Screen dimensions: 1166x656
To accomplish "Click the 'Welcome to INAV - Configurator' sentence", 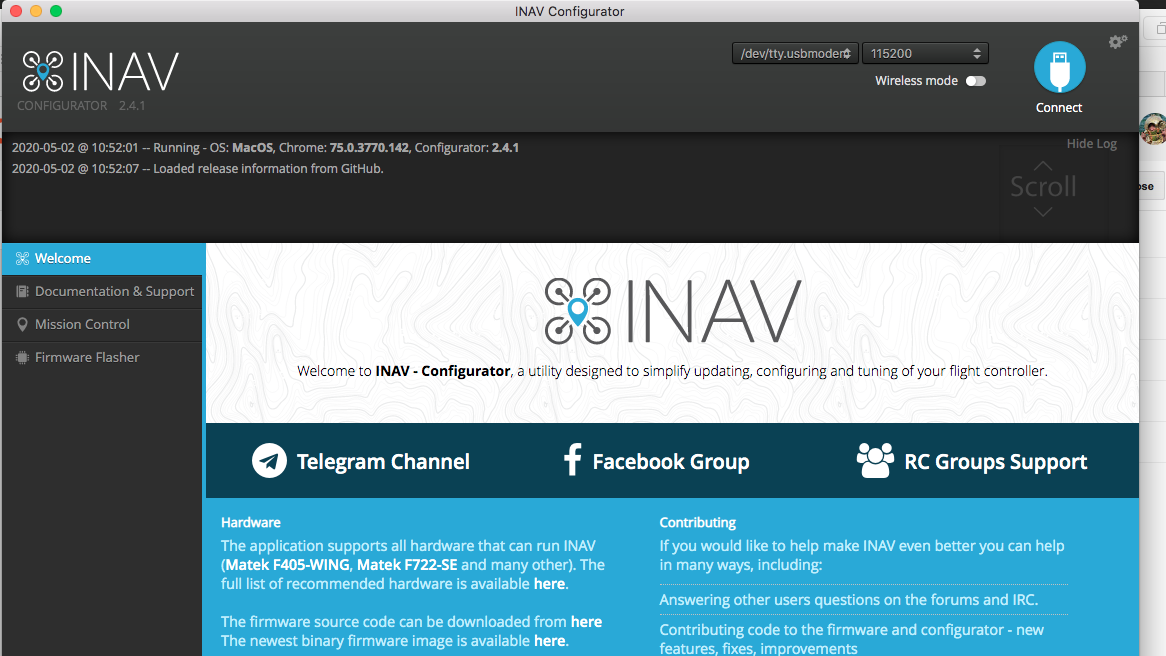I will (672, 371).
